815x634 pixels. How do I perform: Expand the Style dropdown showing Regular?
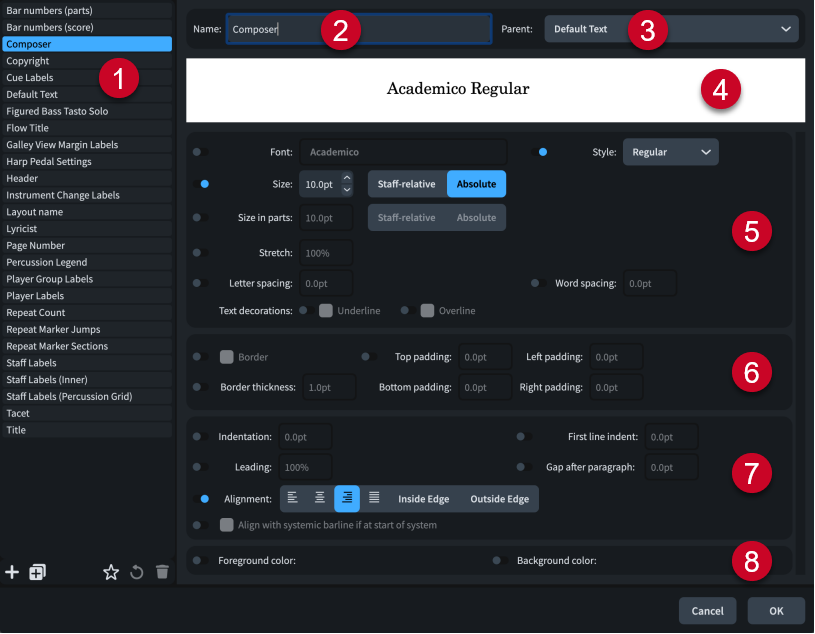(670, 152)
